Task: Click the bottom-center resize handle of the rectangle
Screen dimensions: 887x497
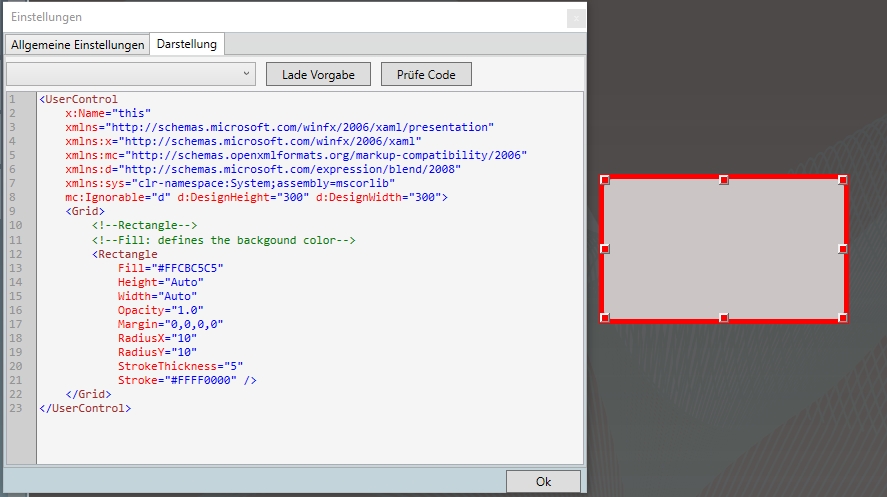Action: tap(724, 318)
